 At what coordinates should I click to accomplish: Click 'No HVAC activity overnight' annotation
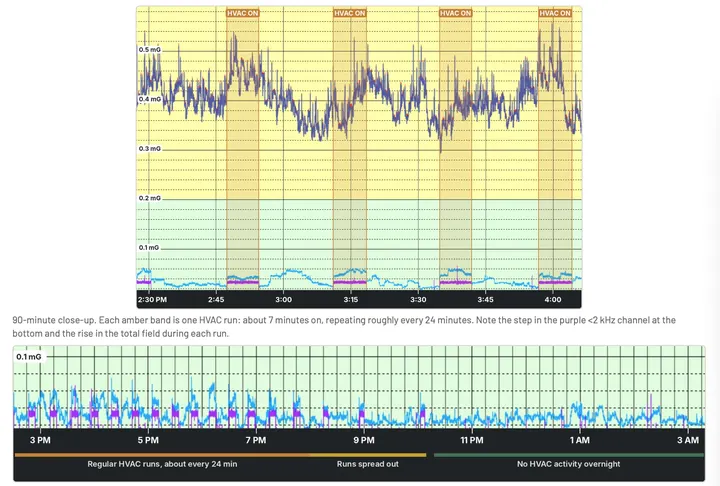pyautogui.click(x=568, y=464)
